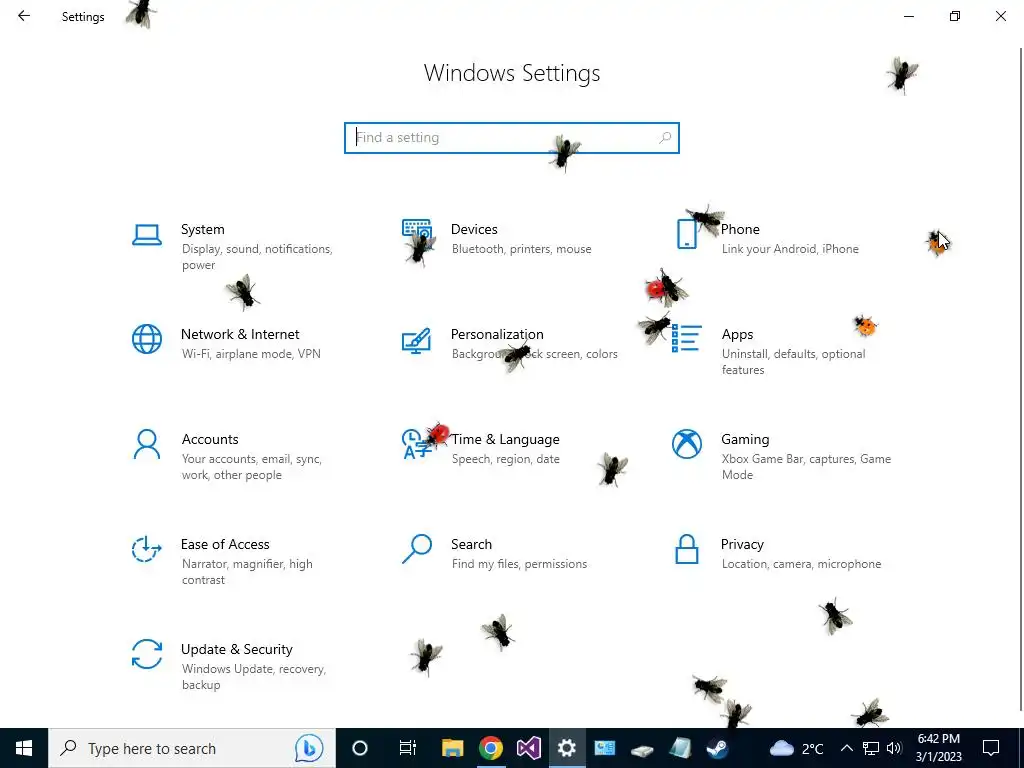
Task: Click the Accounts title text
Action: [210, 440]
